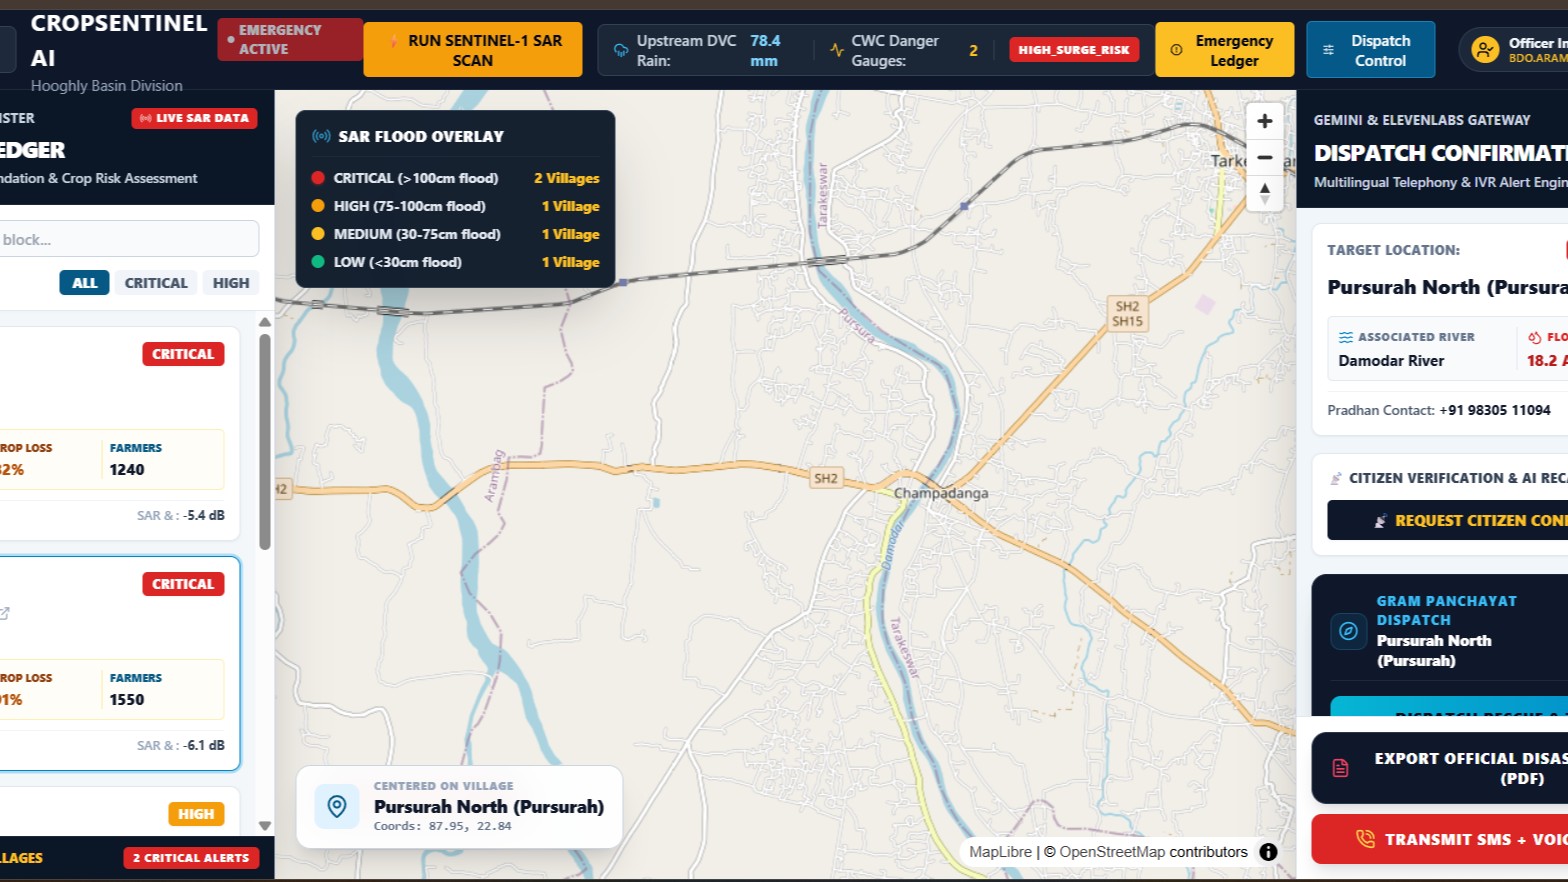Filter villages by HIGH tab
The image size is (1568, 882).
(x=231, y=283)
